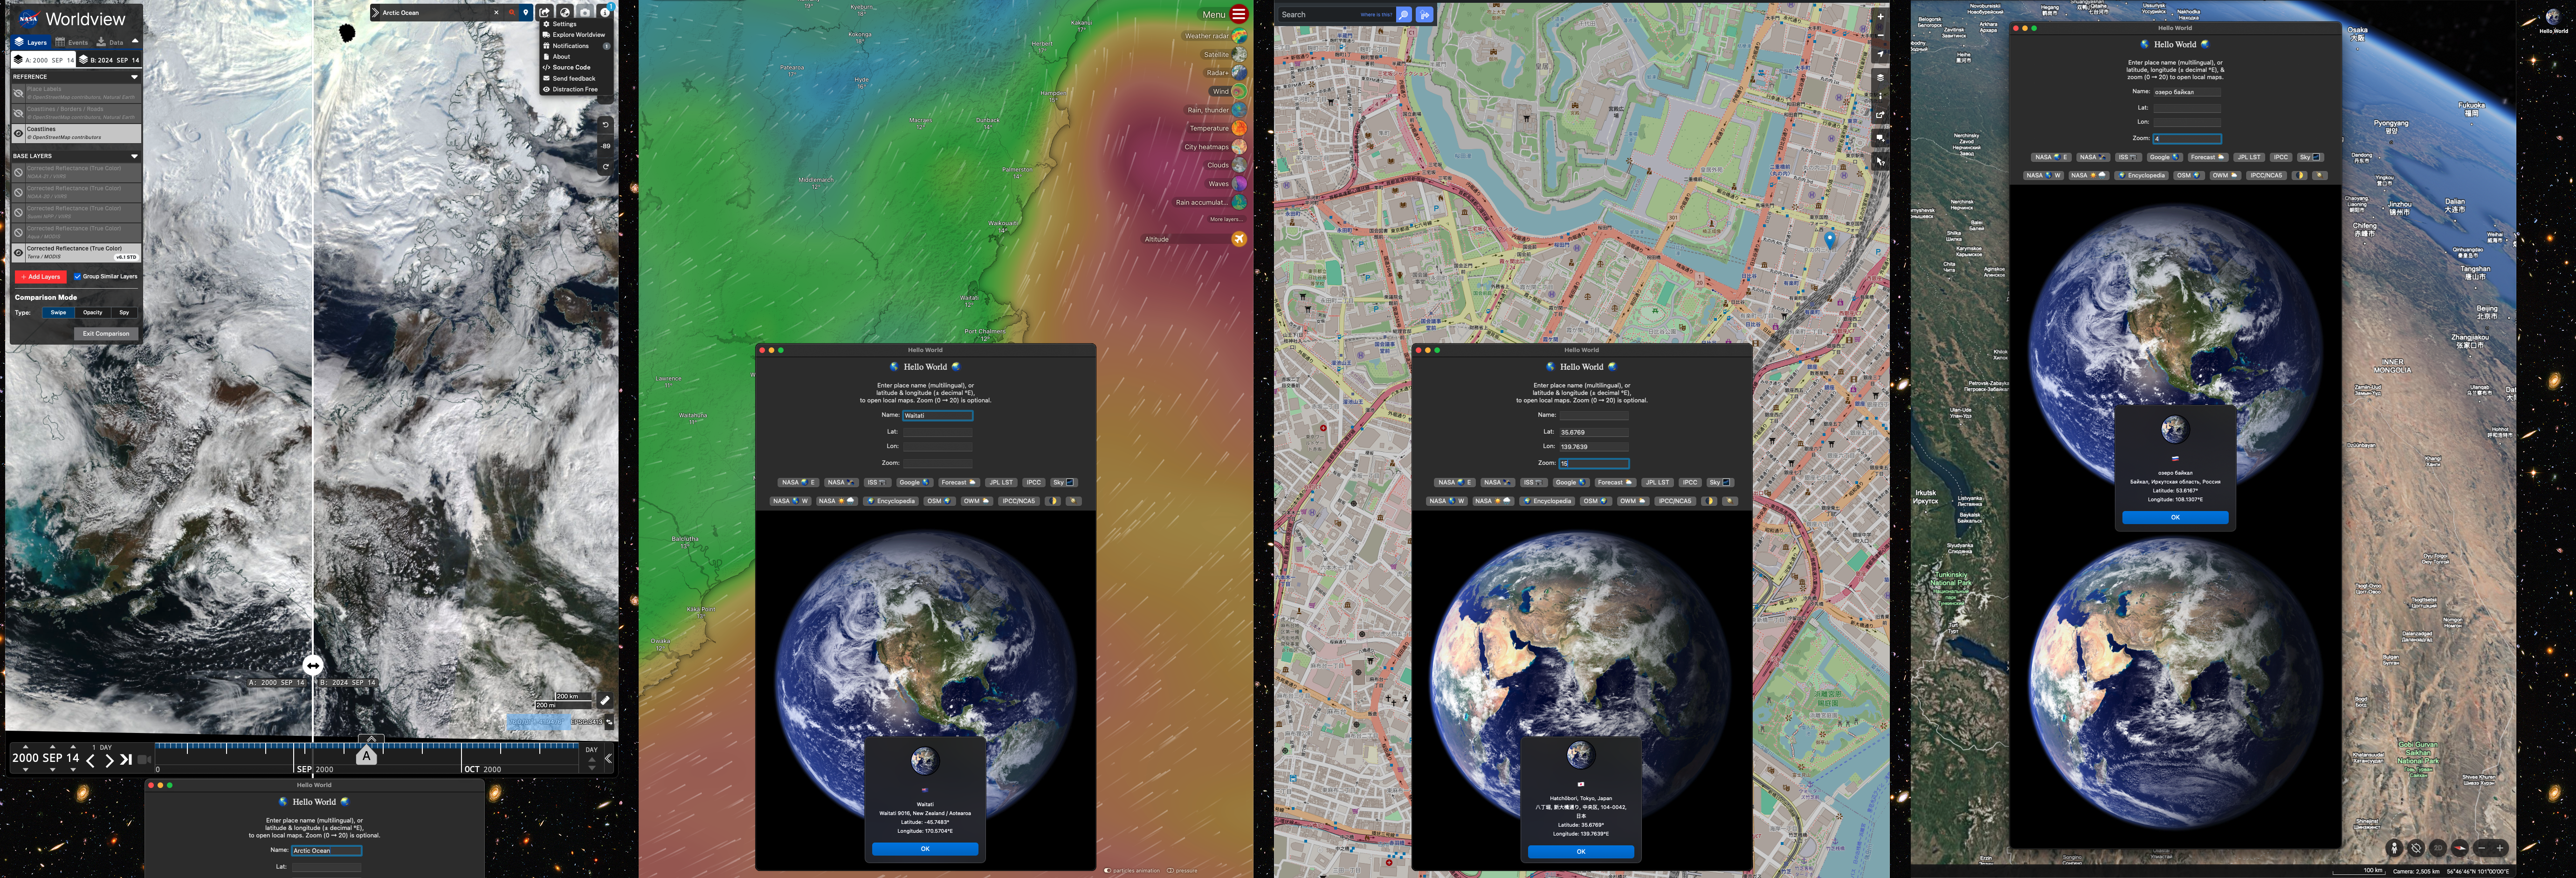Switch to the Data tab

(x=109, y=42)
